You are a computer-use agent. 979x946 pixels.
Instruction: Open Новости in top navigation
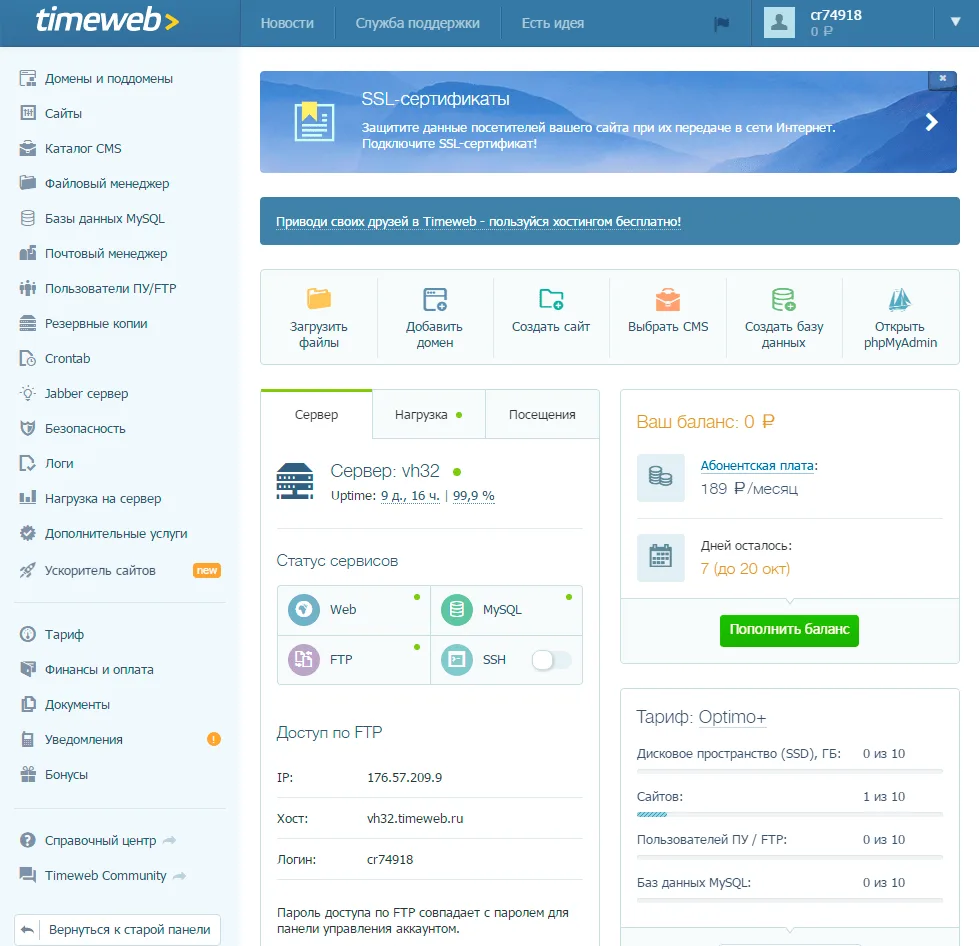coord(287,23)
